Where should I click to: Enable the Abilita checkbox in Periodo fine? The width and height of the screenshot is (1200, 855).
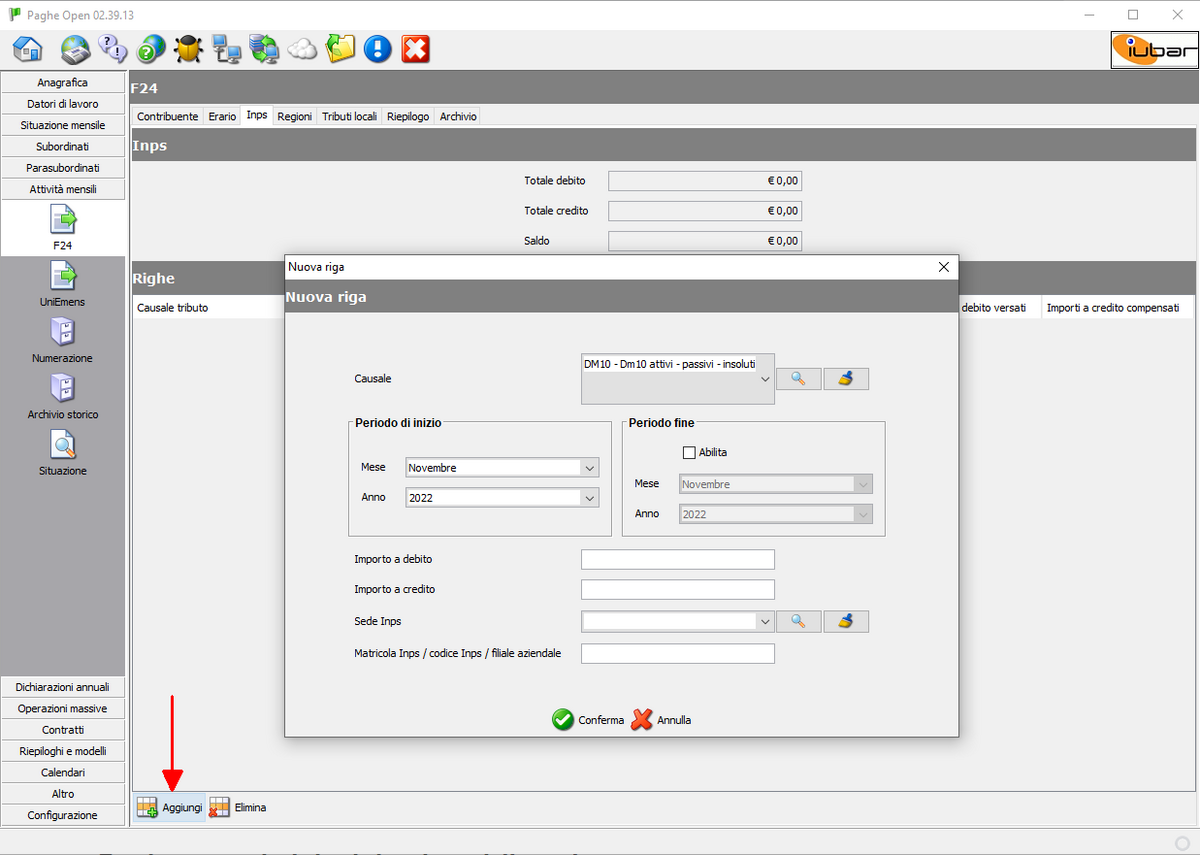click(689, 452)
